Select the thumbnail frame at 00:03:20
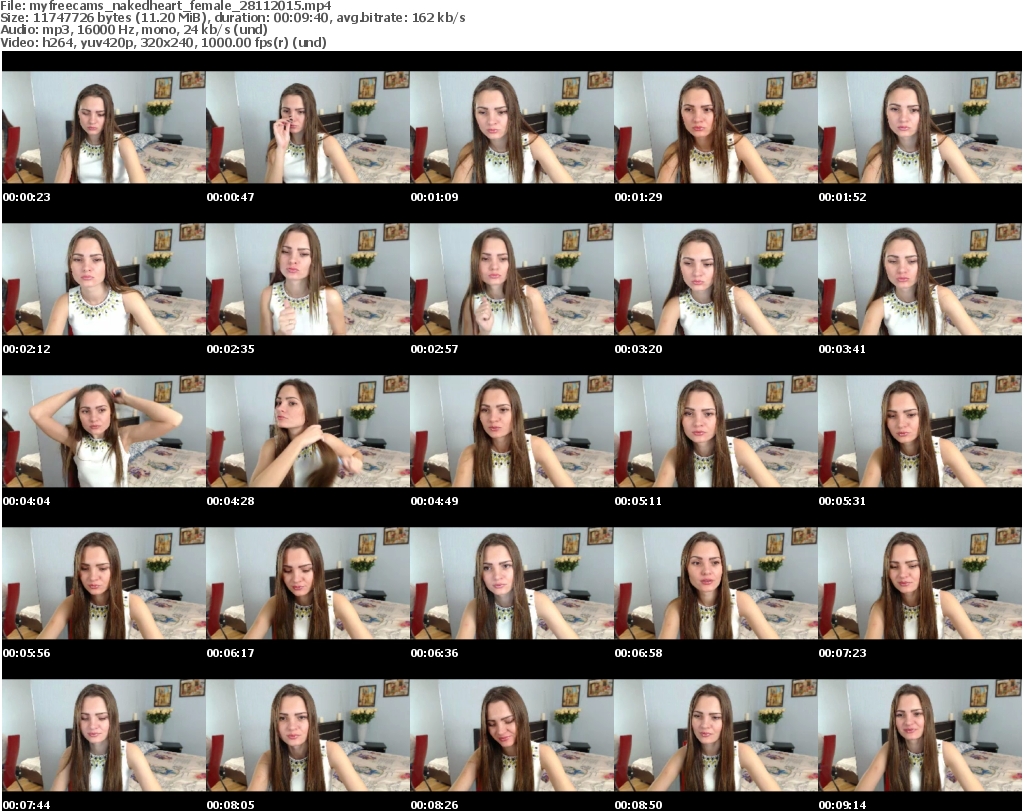1024x811 pixels. point(716,279)
